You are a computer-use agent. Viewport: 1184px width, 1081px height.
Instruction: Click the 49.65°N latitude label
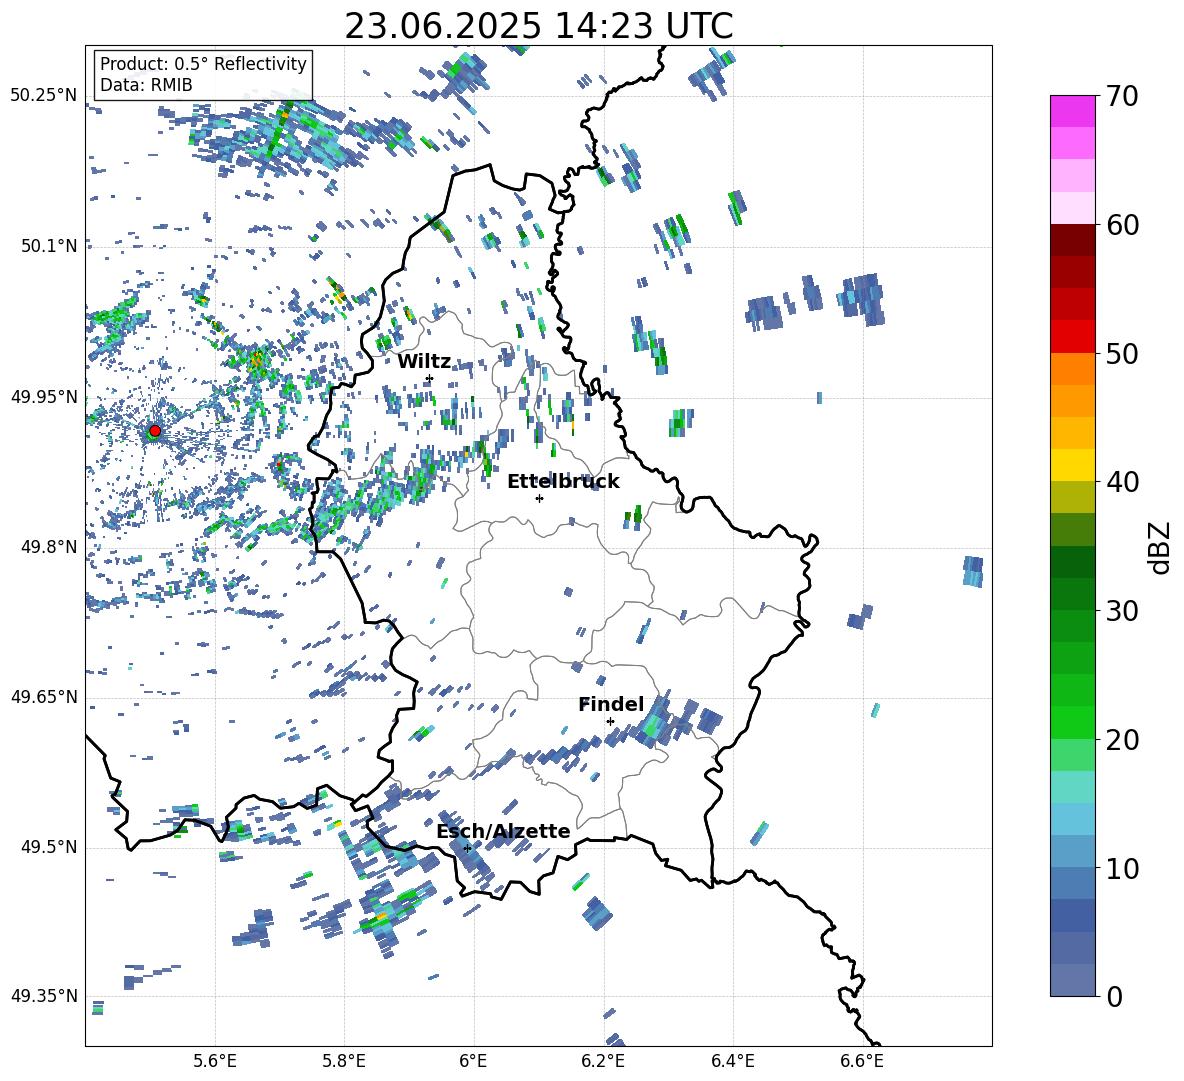[44, 696]
